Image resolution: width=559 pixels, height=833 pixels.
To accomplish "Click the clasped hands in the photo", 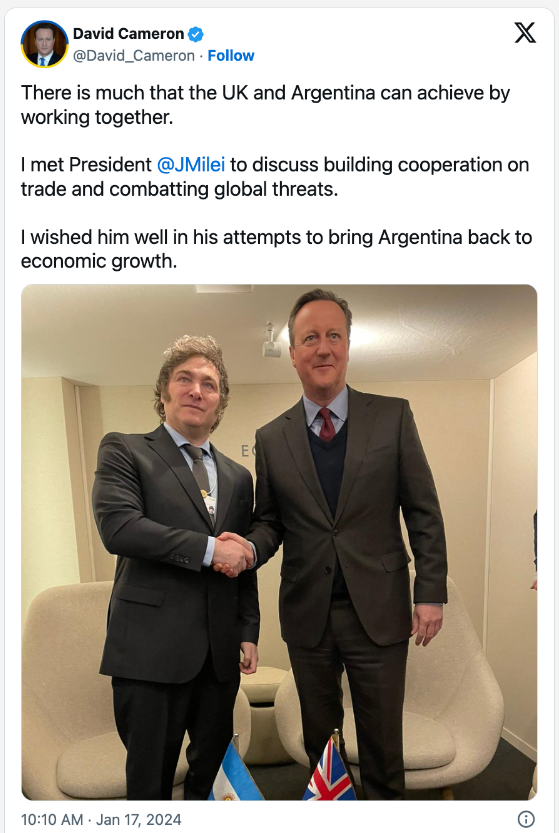I will (x=232, y=555).
